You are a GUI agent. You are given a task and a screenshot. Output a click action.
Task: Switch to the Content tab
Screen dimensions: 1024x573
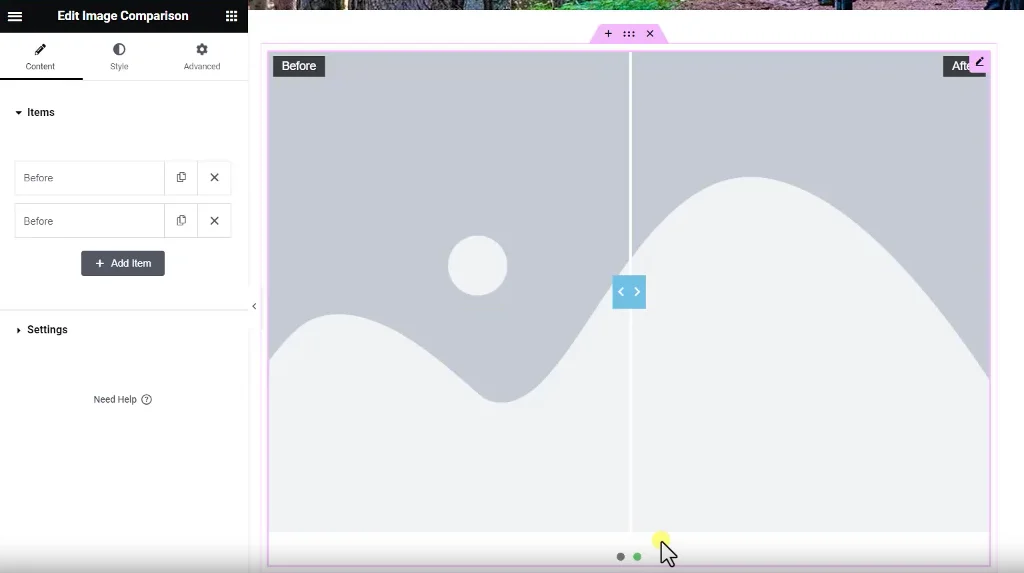(x=40, y=56)
